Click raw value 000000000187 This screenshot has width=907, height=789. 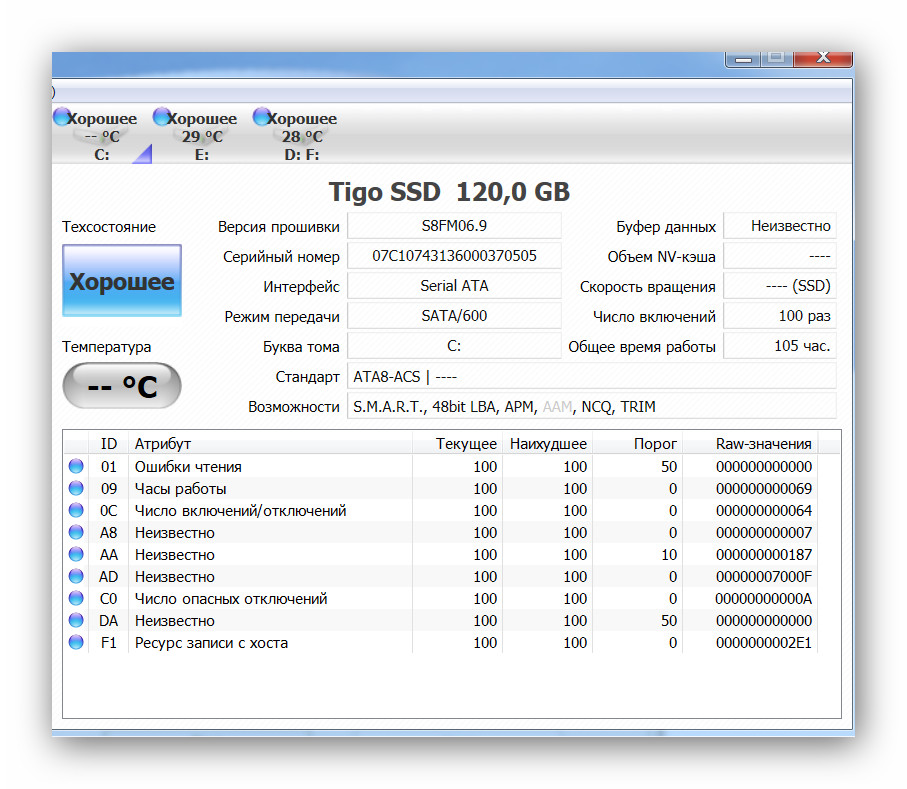[764, 555]
